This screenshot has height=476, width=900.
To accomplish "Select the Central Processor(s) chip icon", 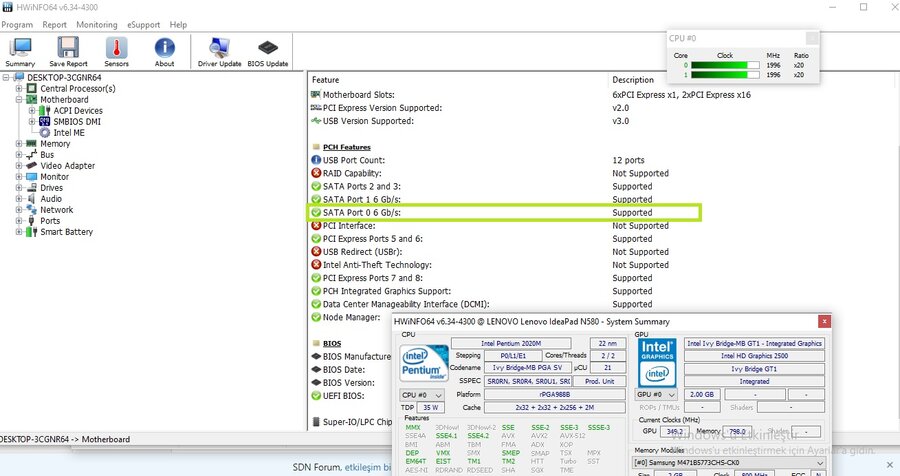I will tap(32, 88).
